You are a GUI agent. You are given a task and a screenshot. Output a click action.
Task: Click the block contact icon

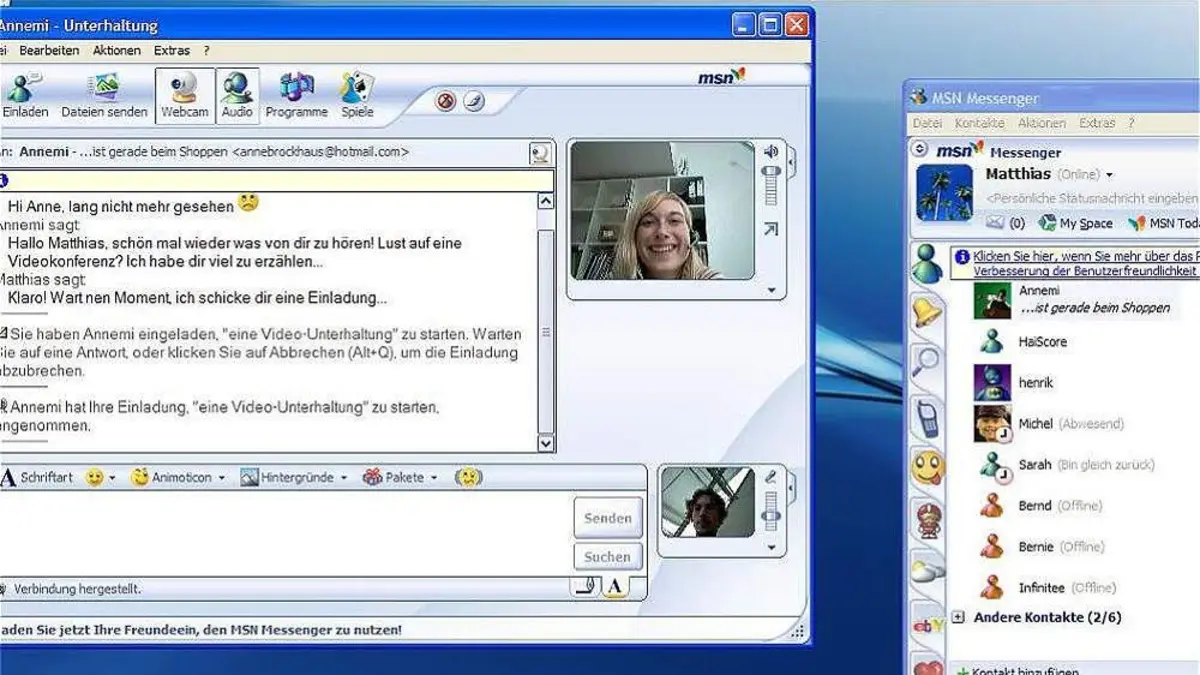446,101
